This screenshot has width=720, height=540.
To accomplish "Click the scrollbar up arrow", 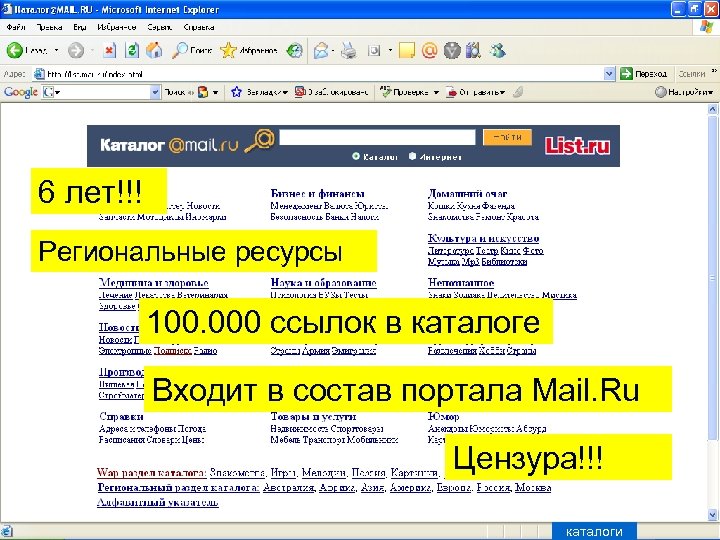I will pyautogui.click(x=712, y=109).
